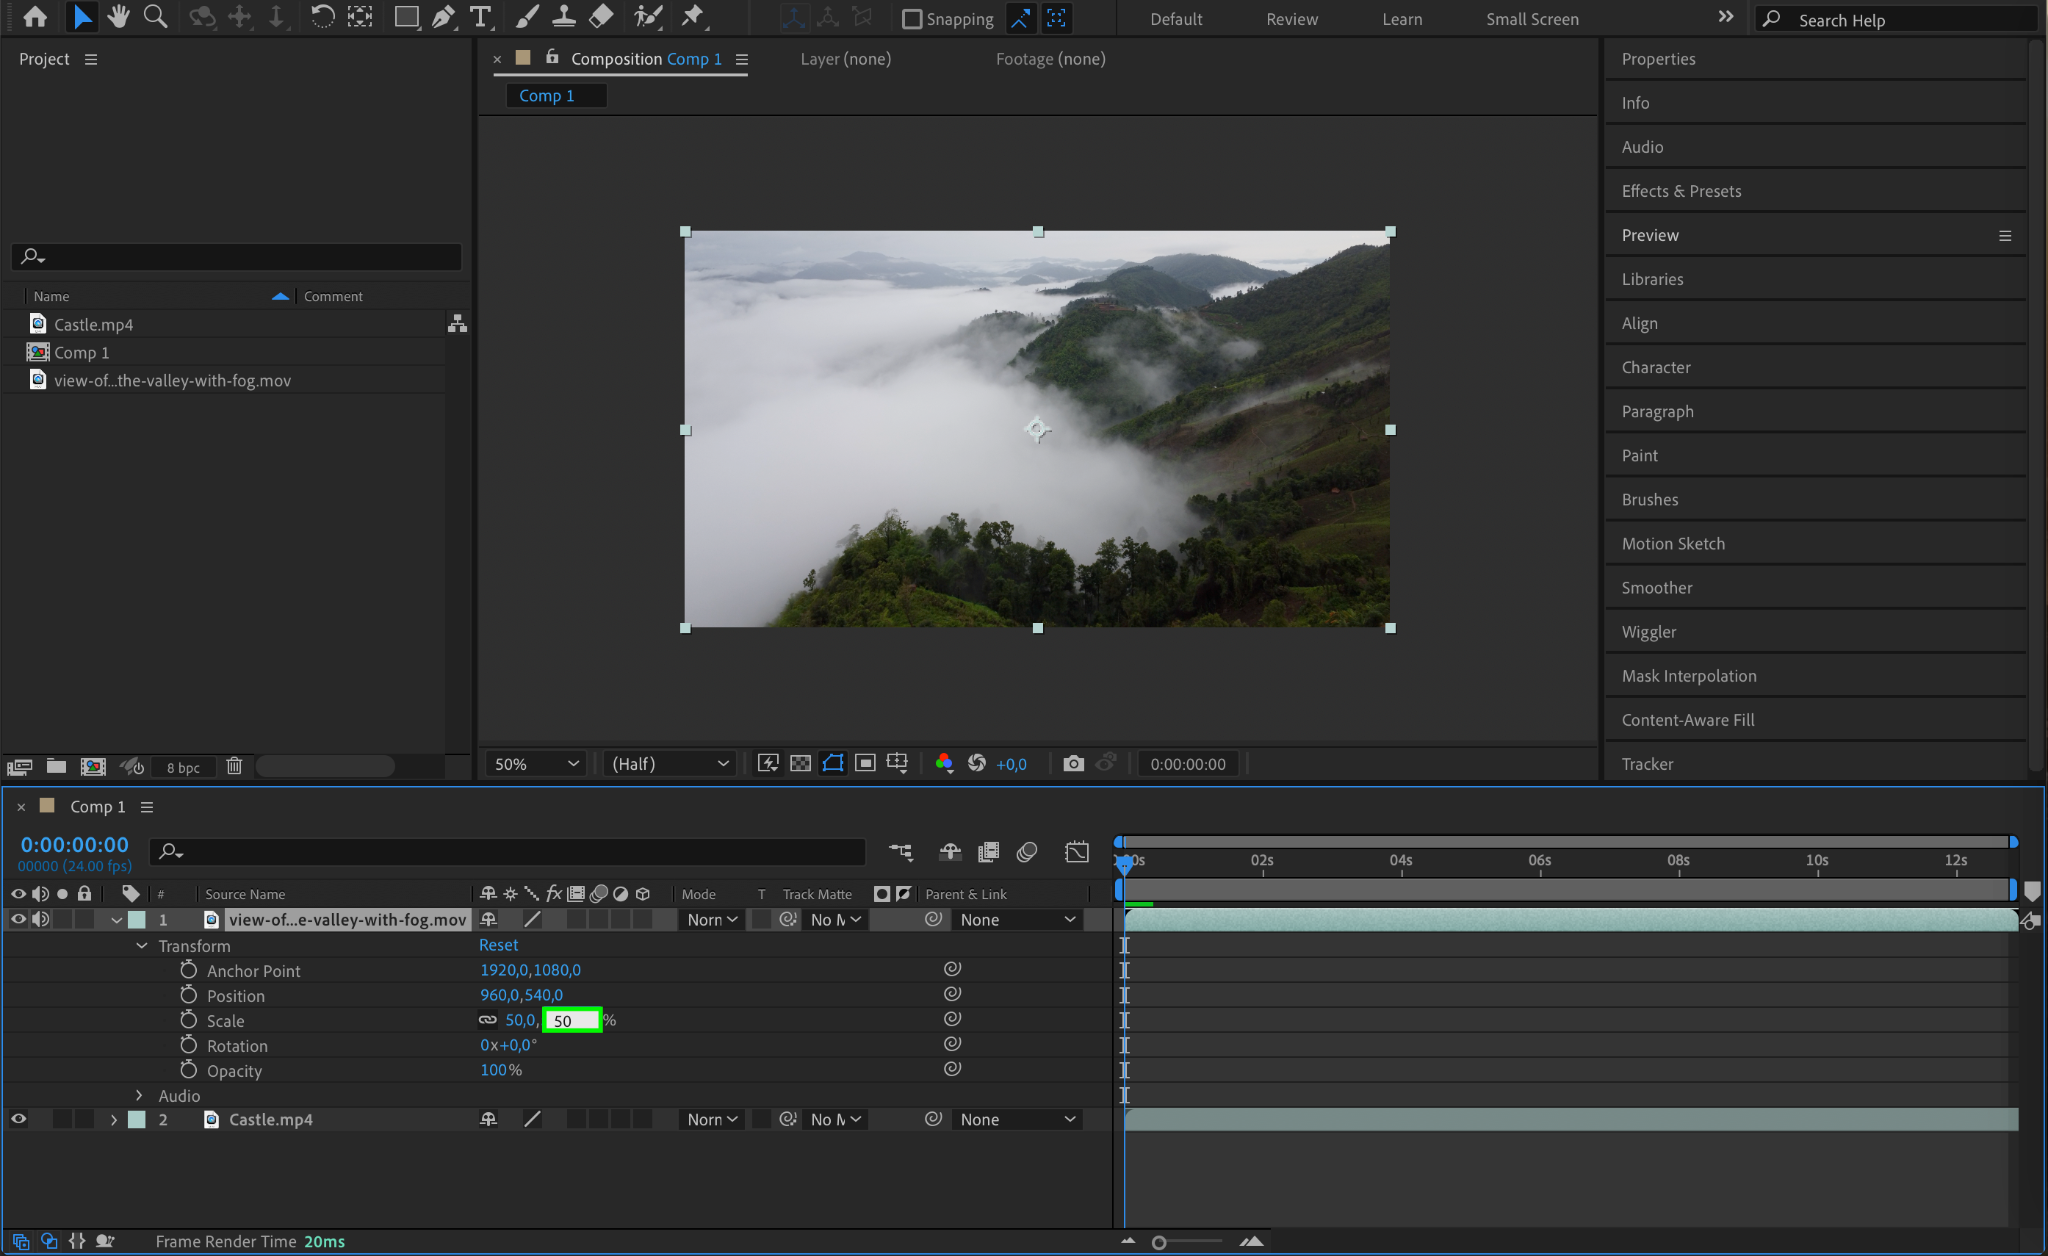Screen dimensions: 2048x1256
Task: Hide the Castle.mp4 layer
Action: click(18, 1120)
